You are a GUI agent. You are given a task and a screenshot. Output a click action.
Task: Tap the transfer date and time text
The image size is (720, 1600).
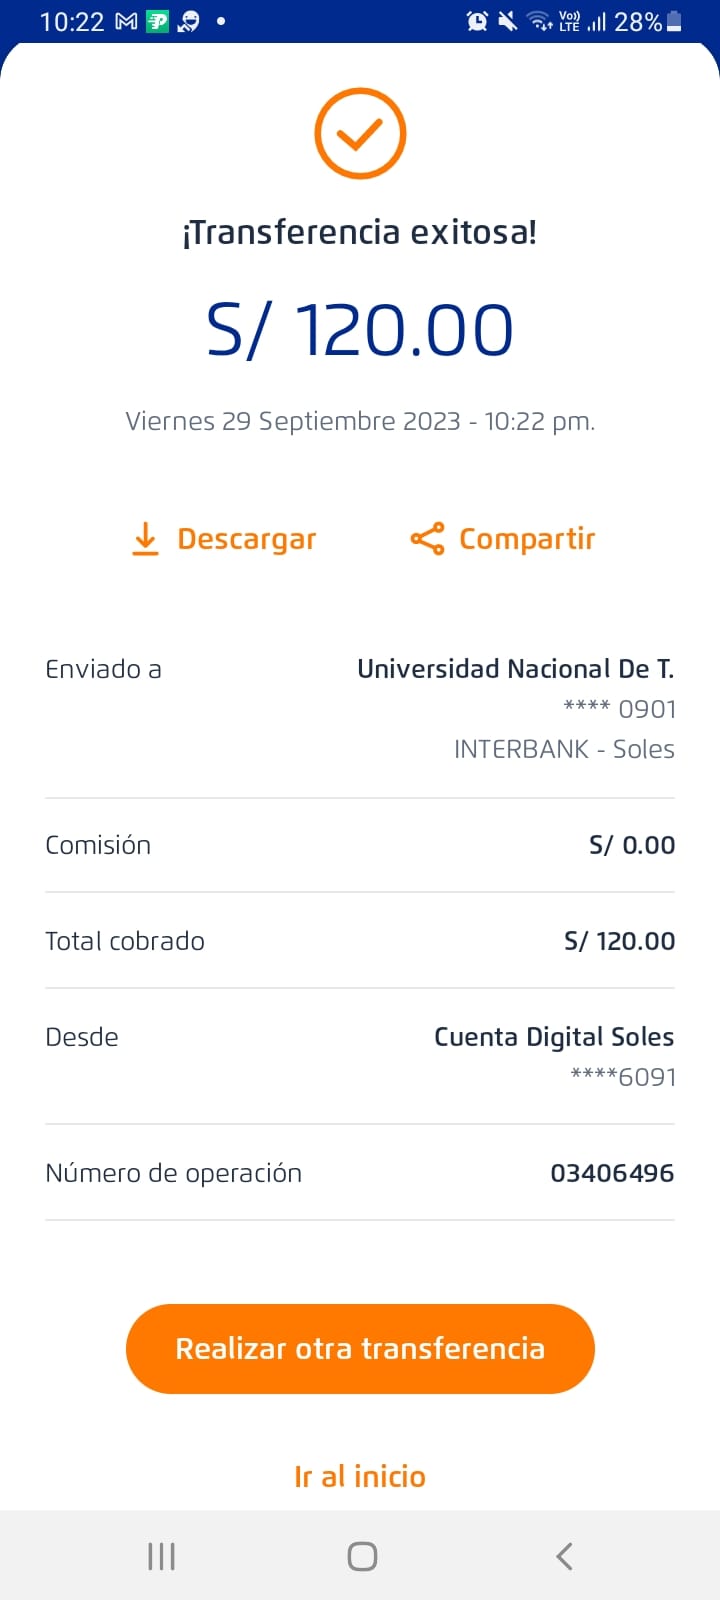pyautogui.click(x=360, y=421)
